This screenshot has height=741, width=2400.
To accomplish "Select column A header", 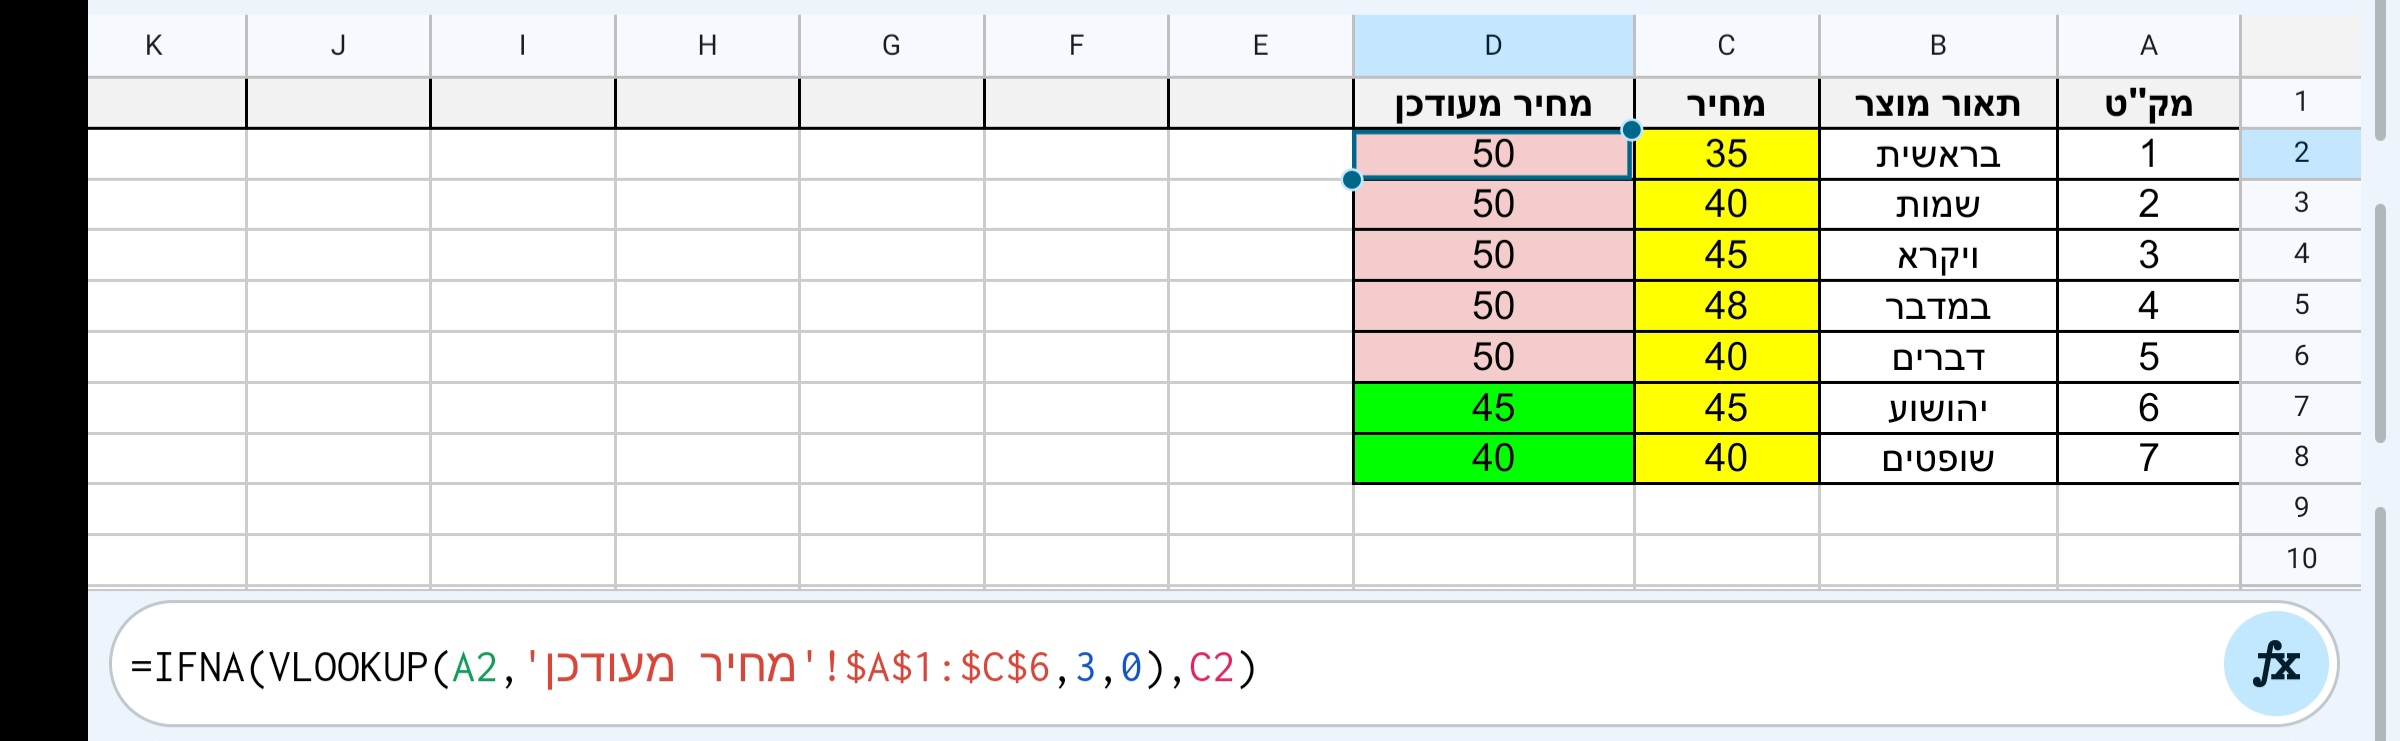I will [2148, 46].
